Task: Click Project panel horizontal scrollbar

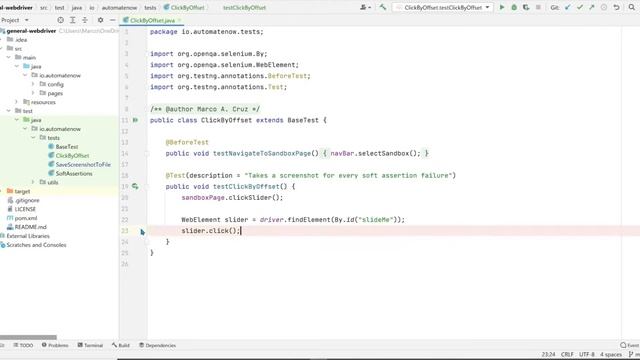Action: (x=28, y=337)
